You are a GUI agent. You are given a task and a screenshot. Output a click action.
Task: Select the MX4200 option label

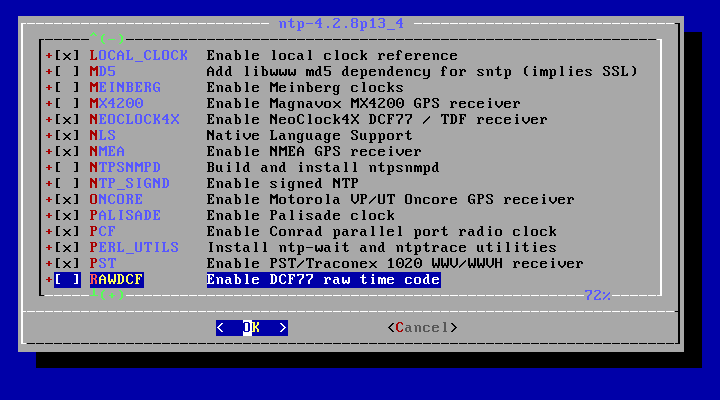click(x=117, y=104)
